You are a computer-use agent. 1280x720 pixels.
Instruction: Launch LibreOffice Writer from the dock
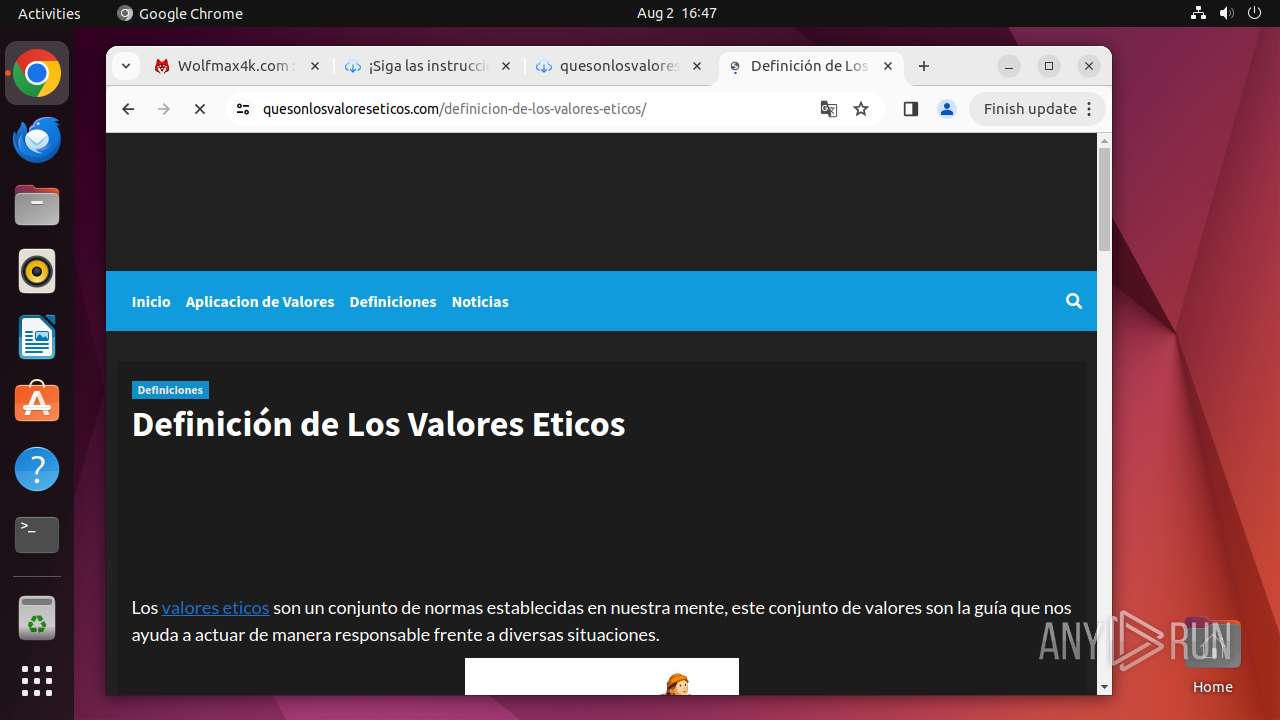[37, 337]
